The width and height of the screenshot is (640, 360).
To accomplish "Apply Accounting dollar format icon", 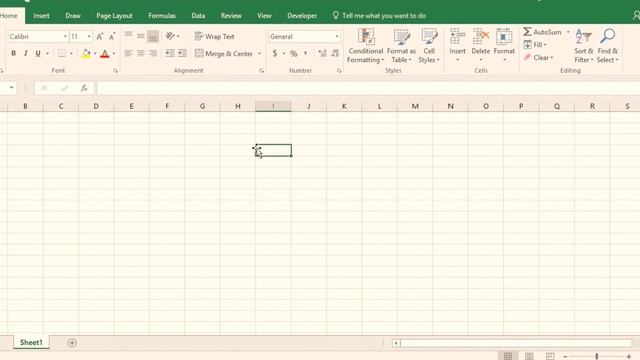I will 275,53.
